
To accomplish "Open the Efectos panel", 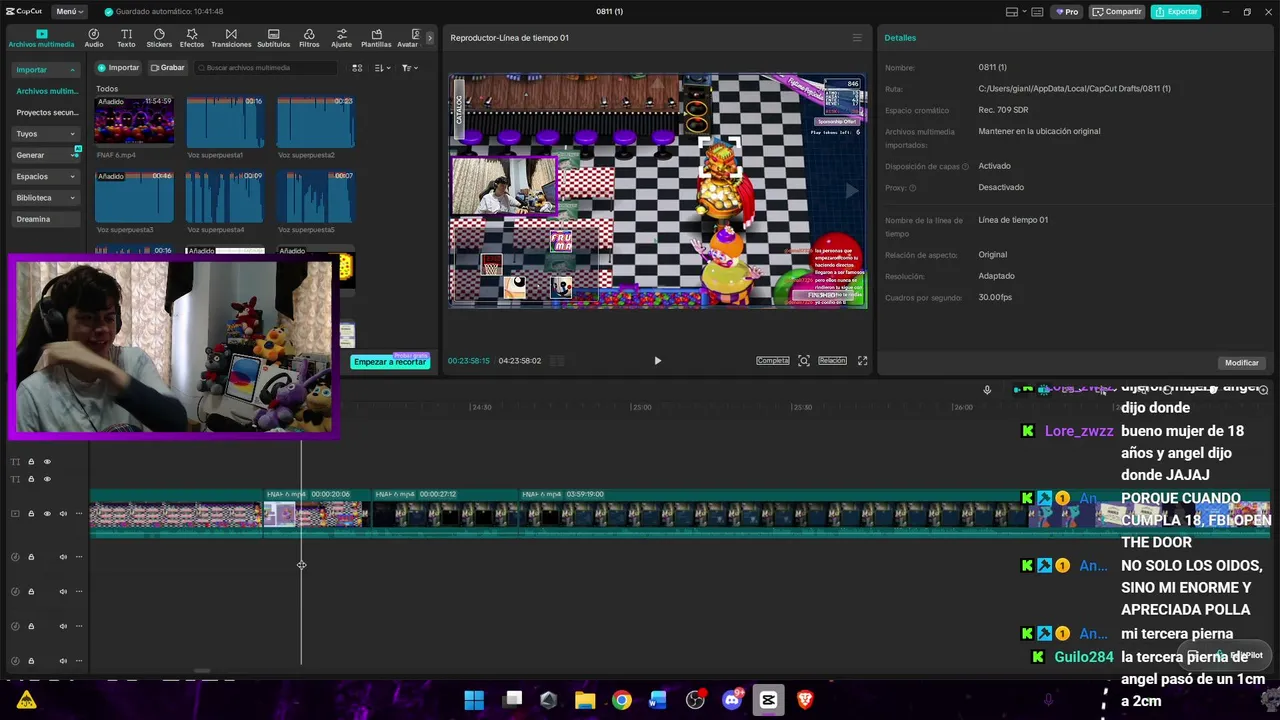I will coord(192,38).
